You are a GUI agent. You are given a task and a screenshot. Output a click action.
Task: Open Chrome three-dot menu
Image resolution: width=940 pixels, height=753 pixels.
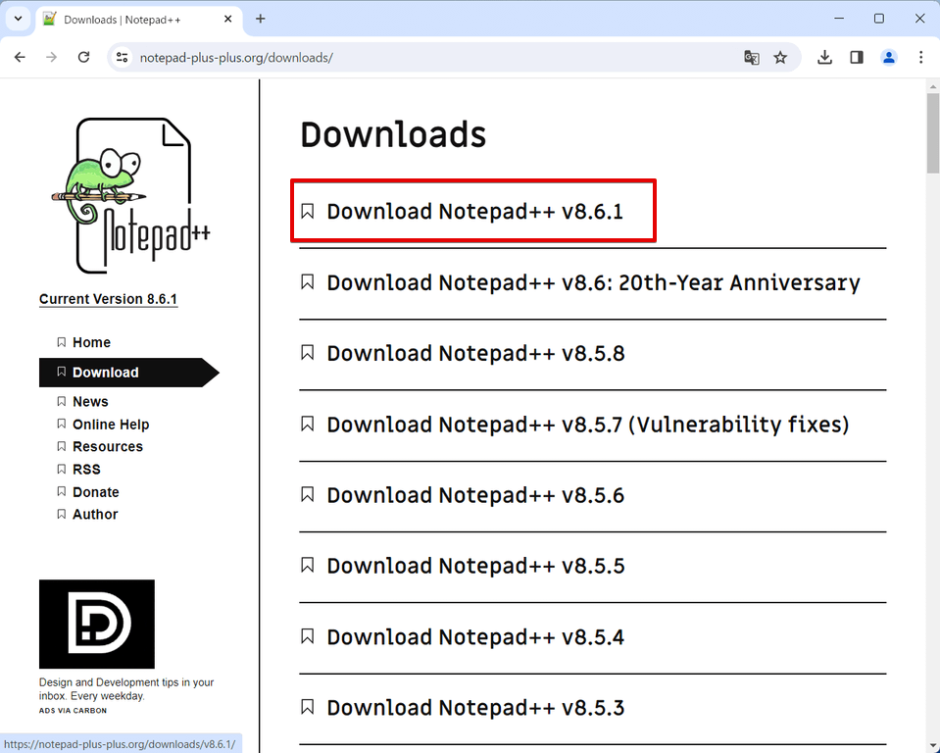tap(921, 58)
